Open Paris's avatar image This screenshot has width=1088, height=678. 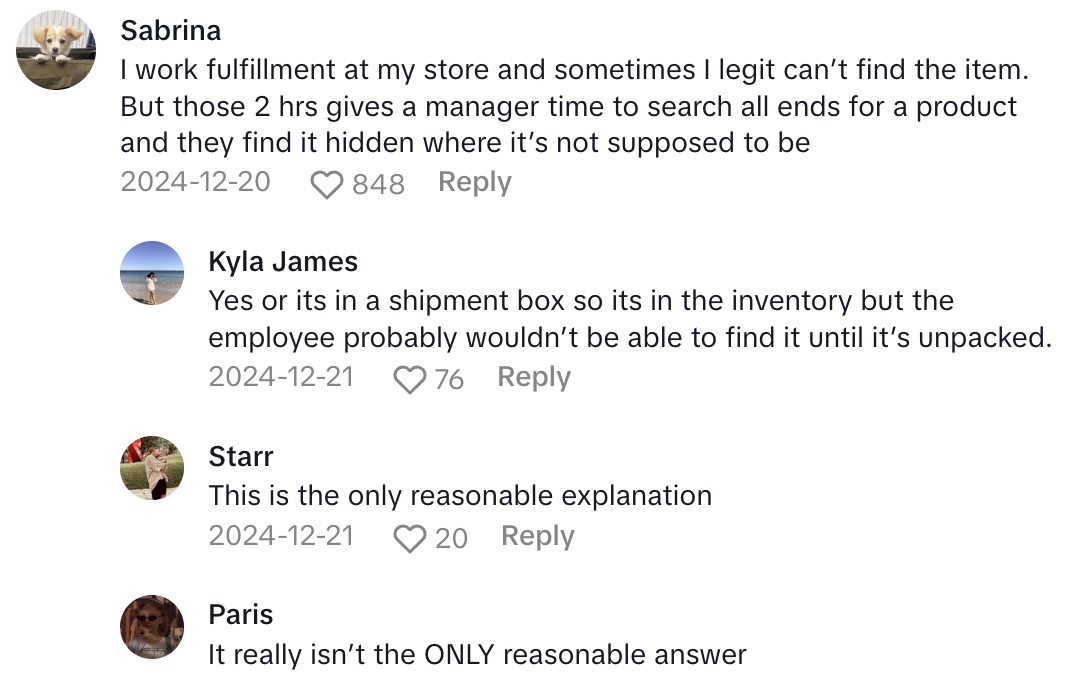click(152, 627)
